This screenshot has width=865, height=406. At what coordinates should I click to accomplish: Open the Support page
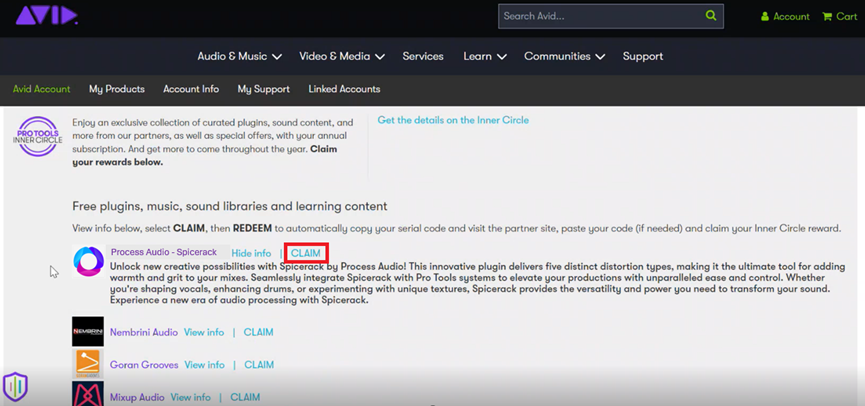[643, 56]
